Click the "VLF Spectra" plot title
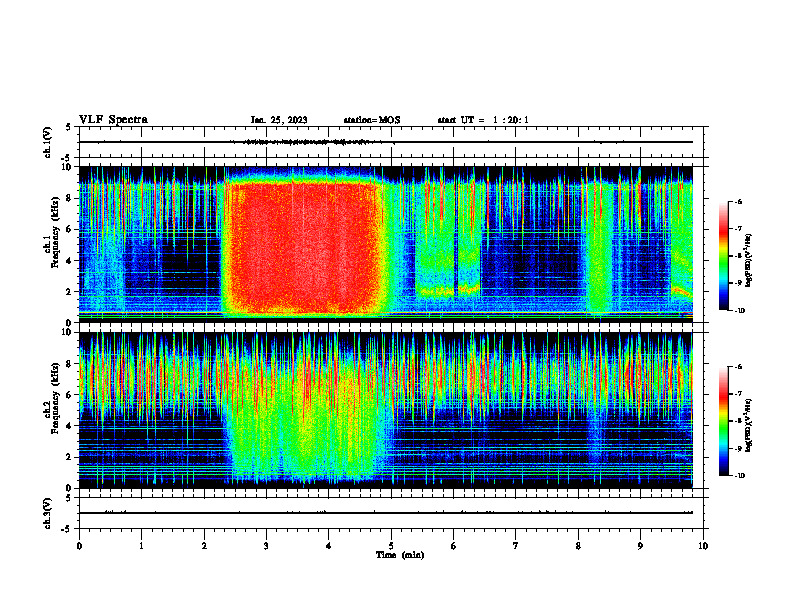 pyautogui.click(x=113, y=120)
